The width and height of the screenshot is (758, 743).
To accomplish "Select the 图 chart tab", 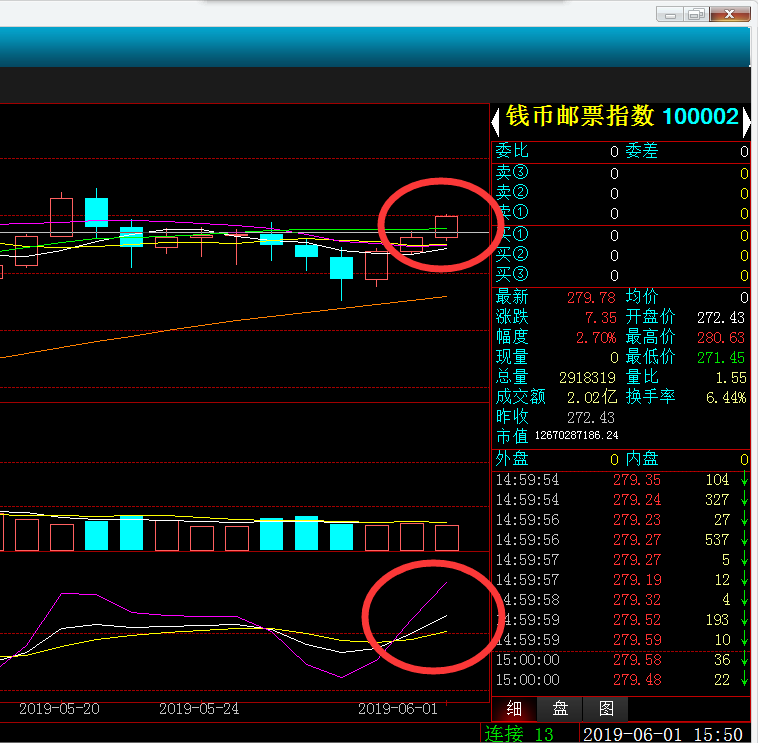I will pos(606,709).
